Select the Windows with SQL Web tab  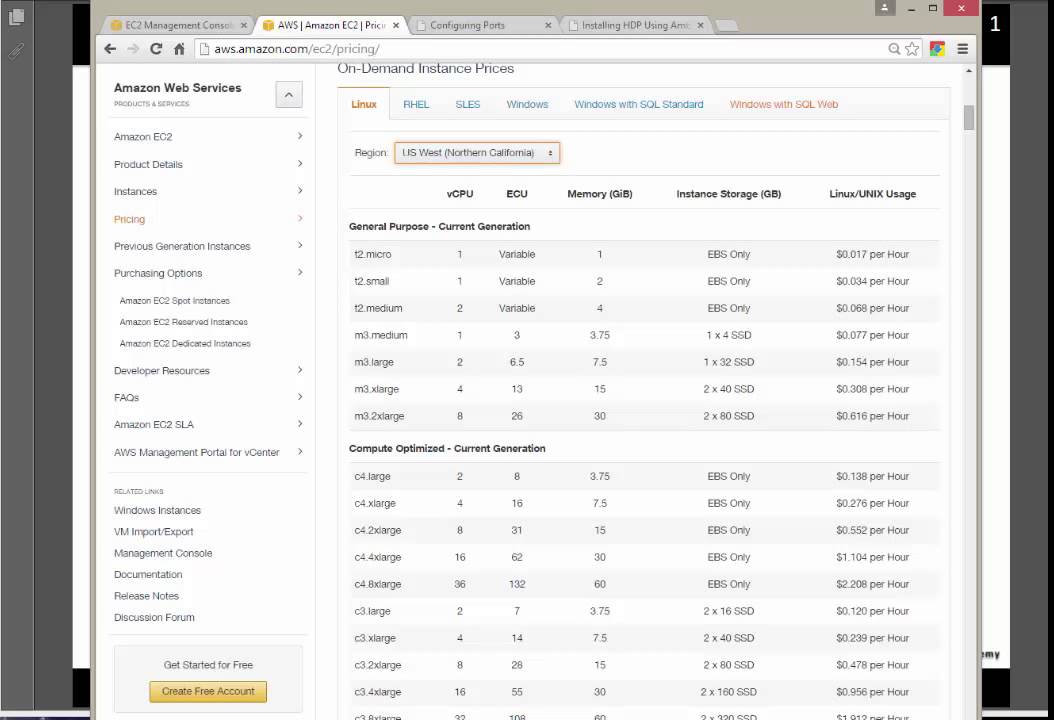point(784,104)
